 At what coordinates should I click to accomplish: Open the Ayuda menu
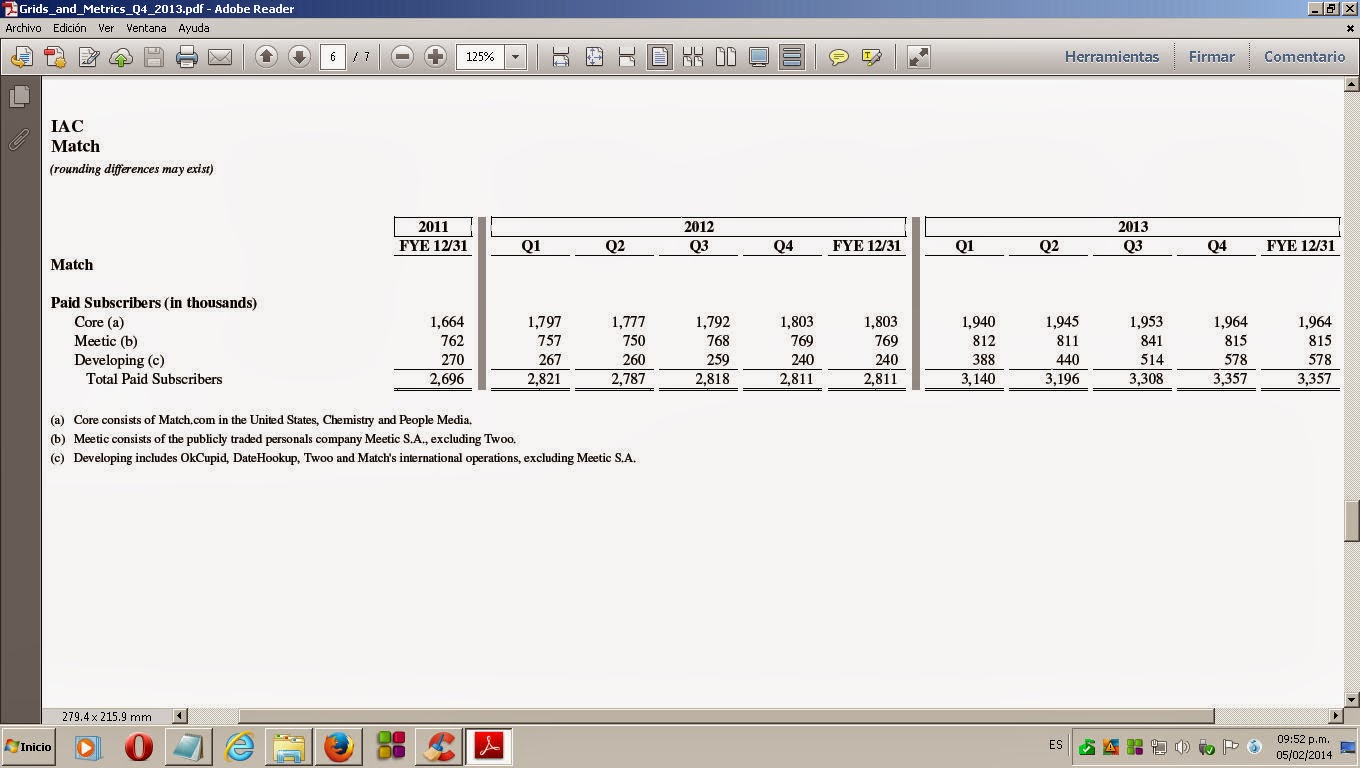[194, 28]
